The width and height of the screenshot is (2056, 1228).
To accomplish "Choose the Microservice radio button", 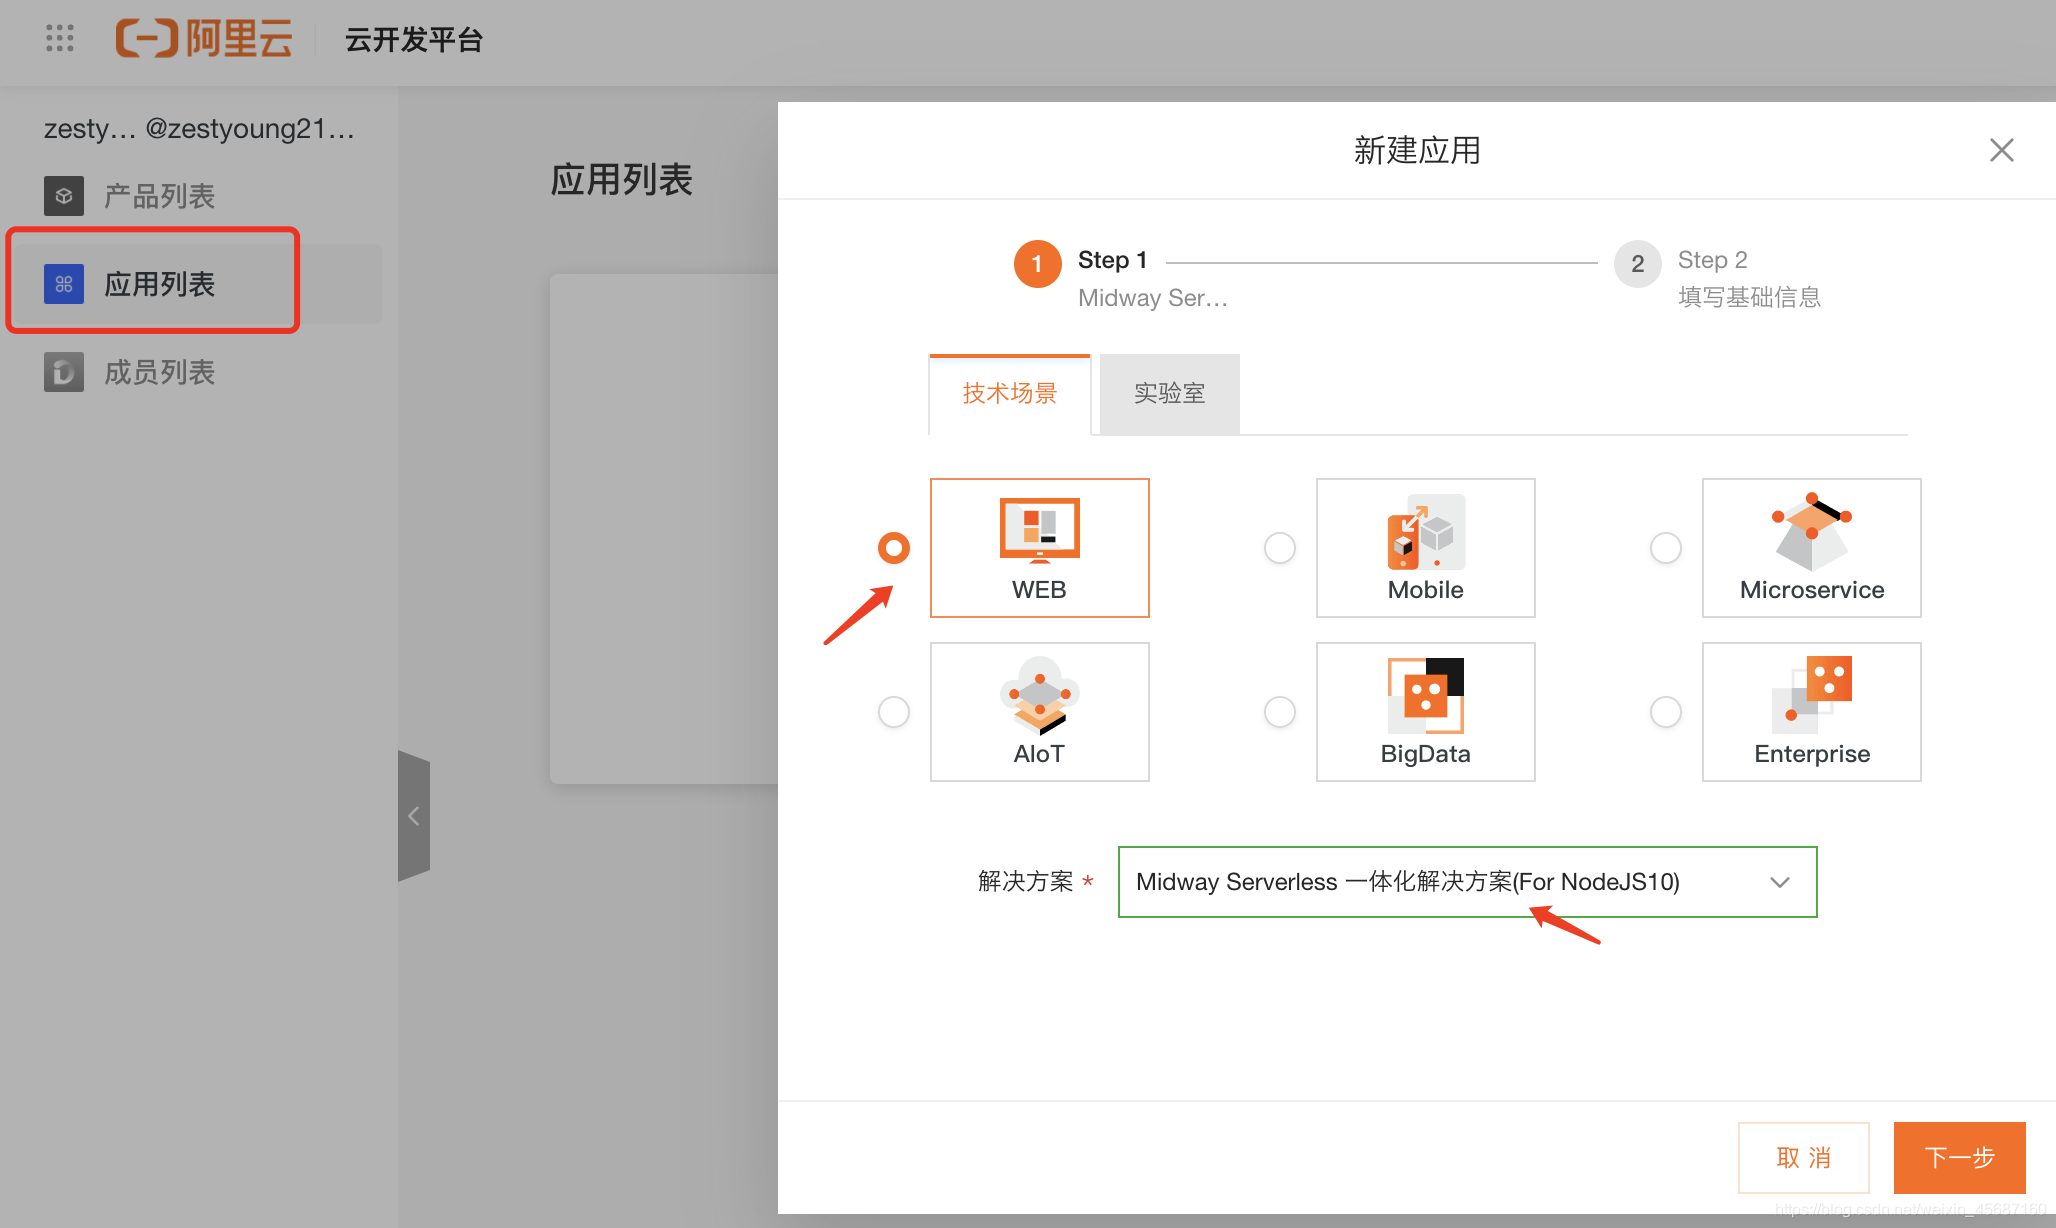I will tap(1666, 548).
